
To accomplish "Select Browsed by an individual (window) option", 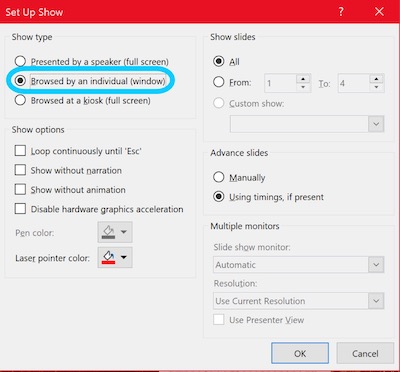I will point(20,81).
